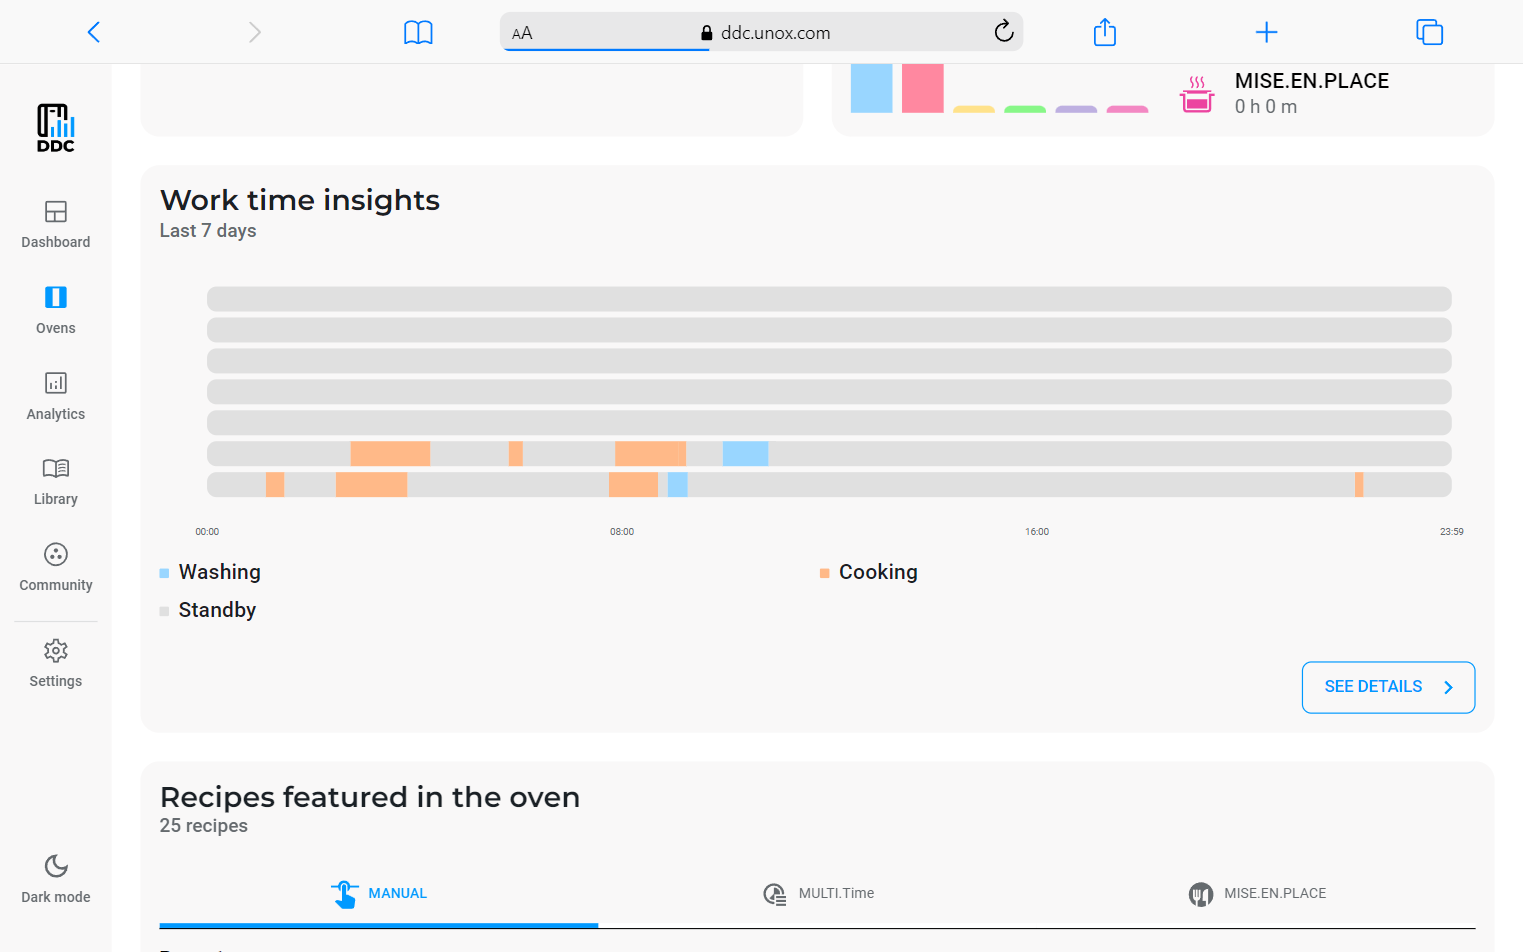Toggle Standby legend series
This screenshot has width=1523, height=952.
(x=217, y=610)
